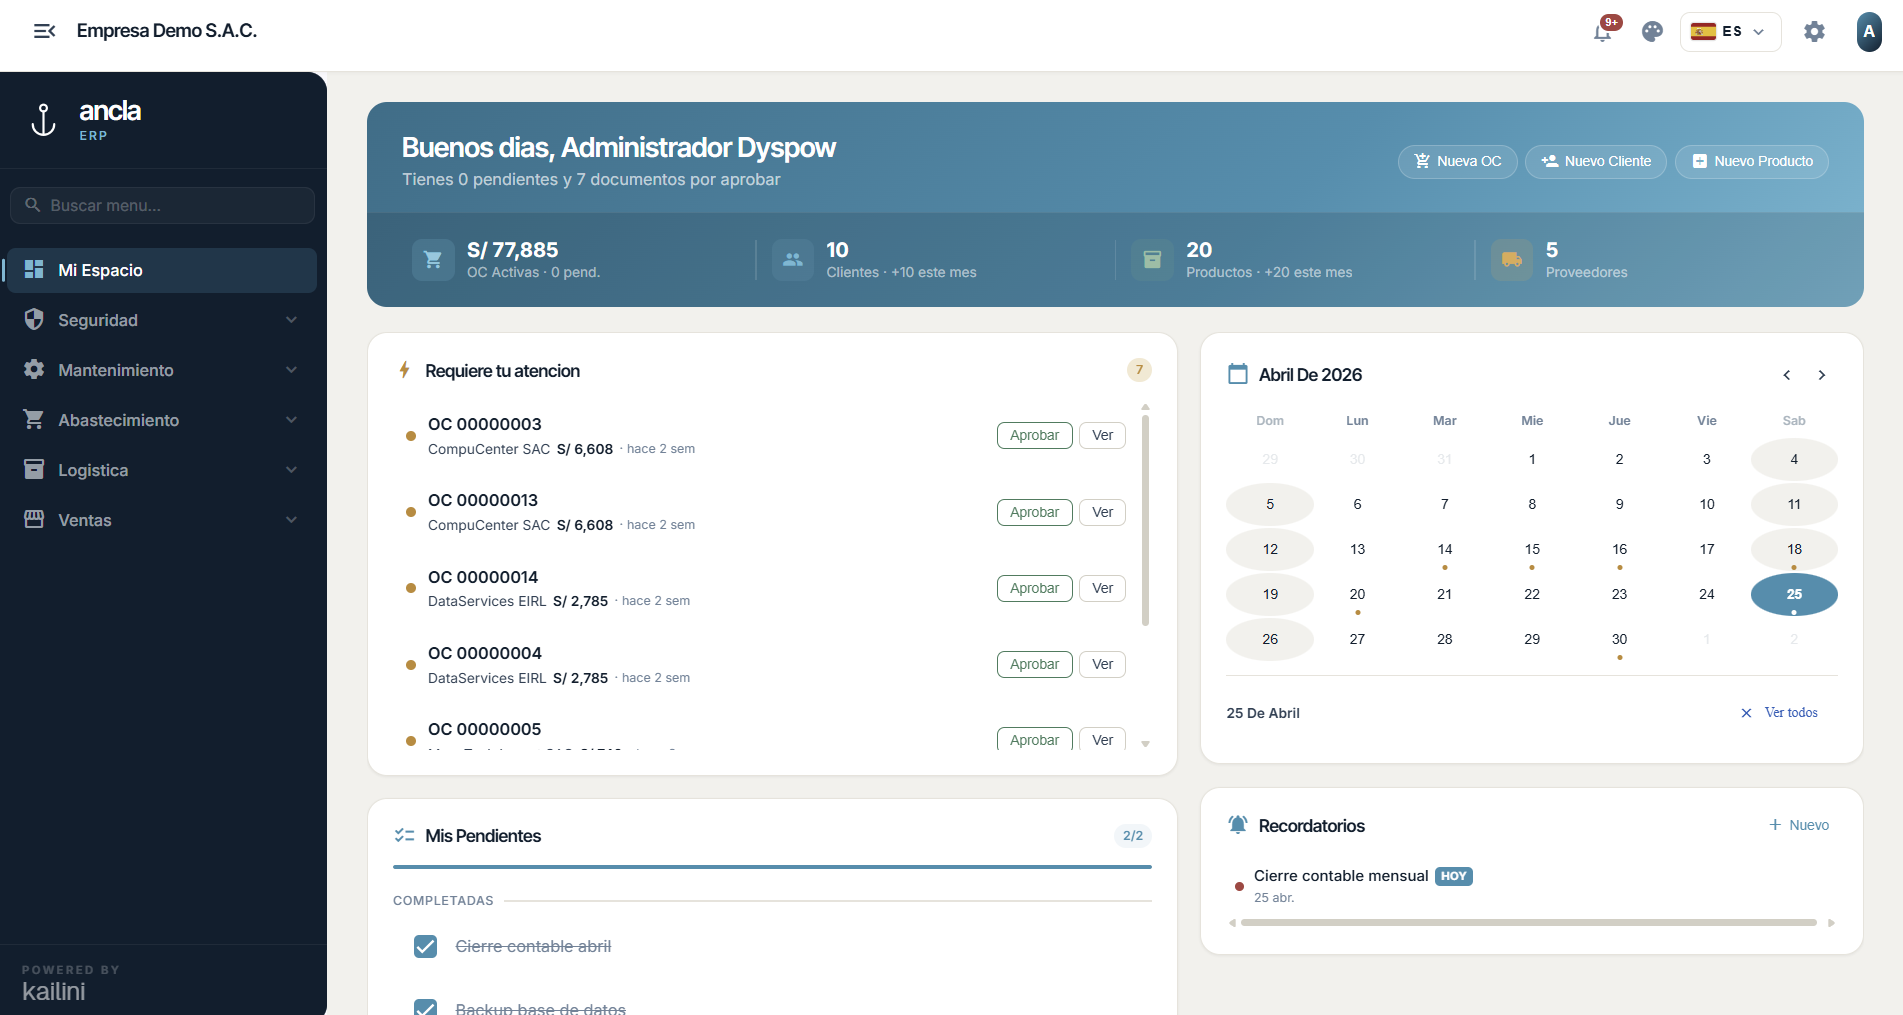Collapse the sidebar menu toggle icon
Viewport: 1903px width, 1015px height.
point(44,31)
